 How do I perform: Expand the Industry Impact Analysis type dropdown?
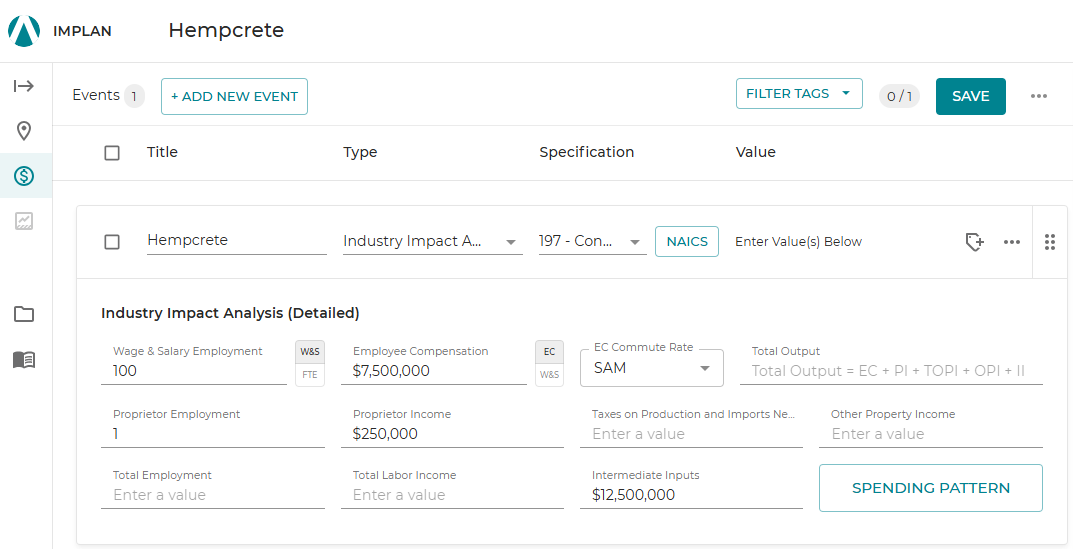coord(432,241)
